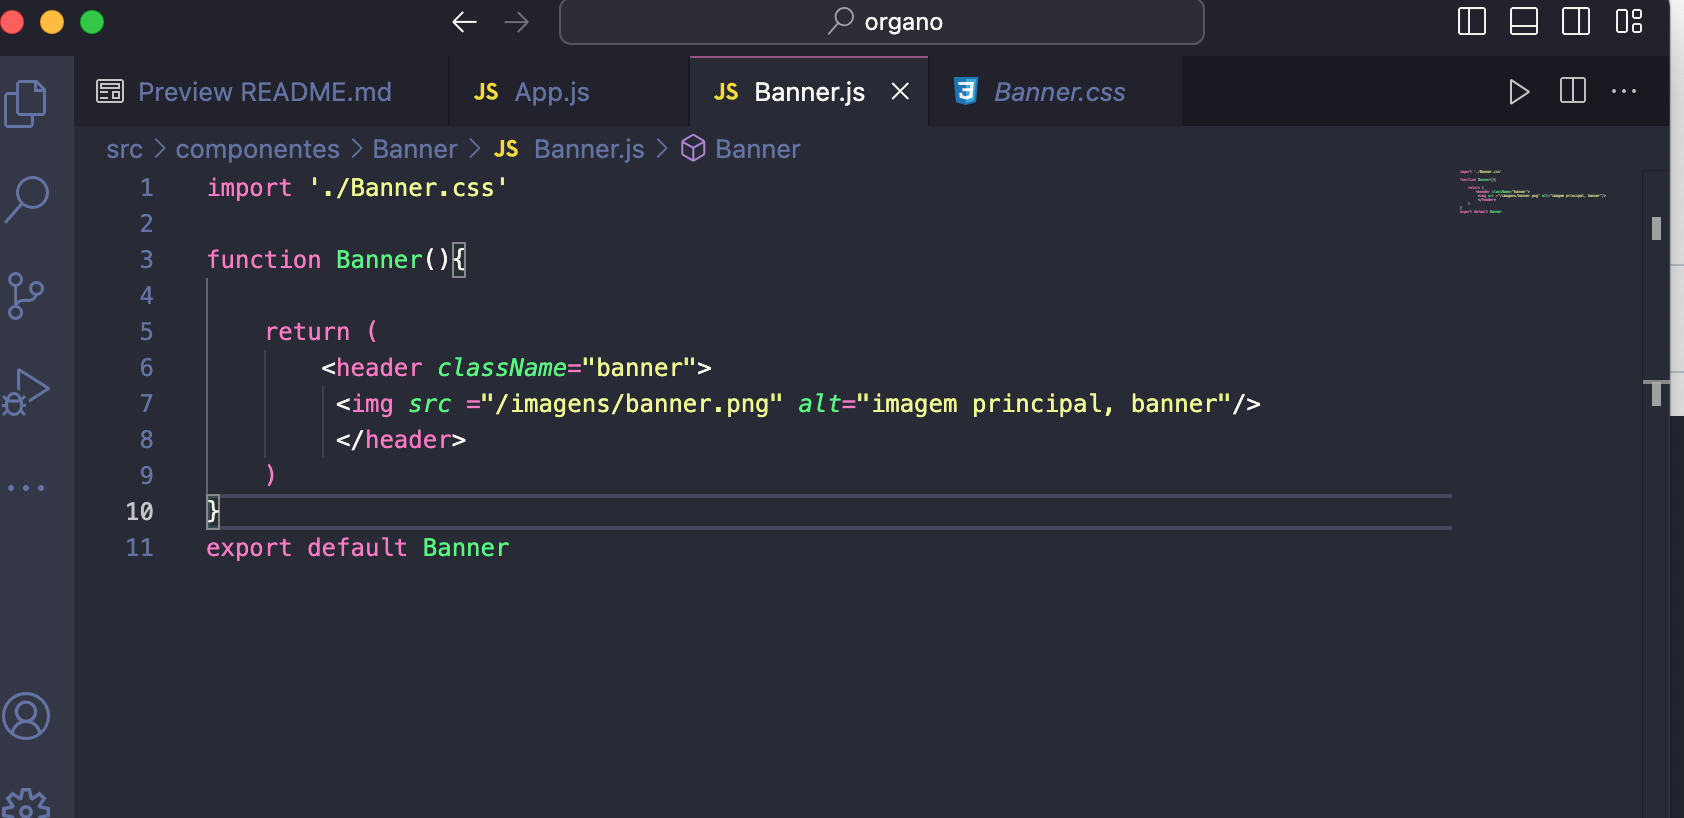Switch to Banner.css tab
The width and height of the screenshot is (1684, 818).
click(1056, 92)
